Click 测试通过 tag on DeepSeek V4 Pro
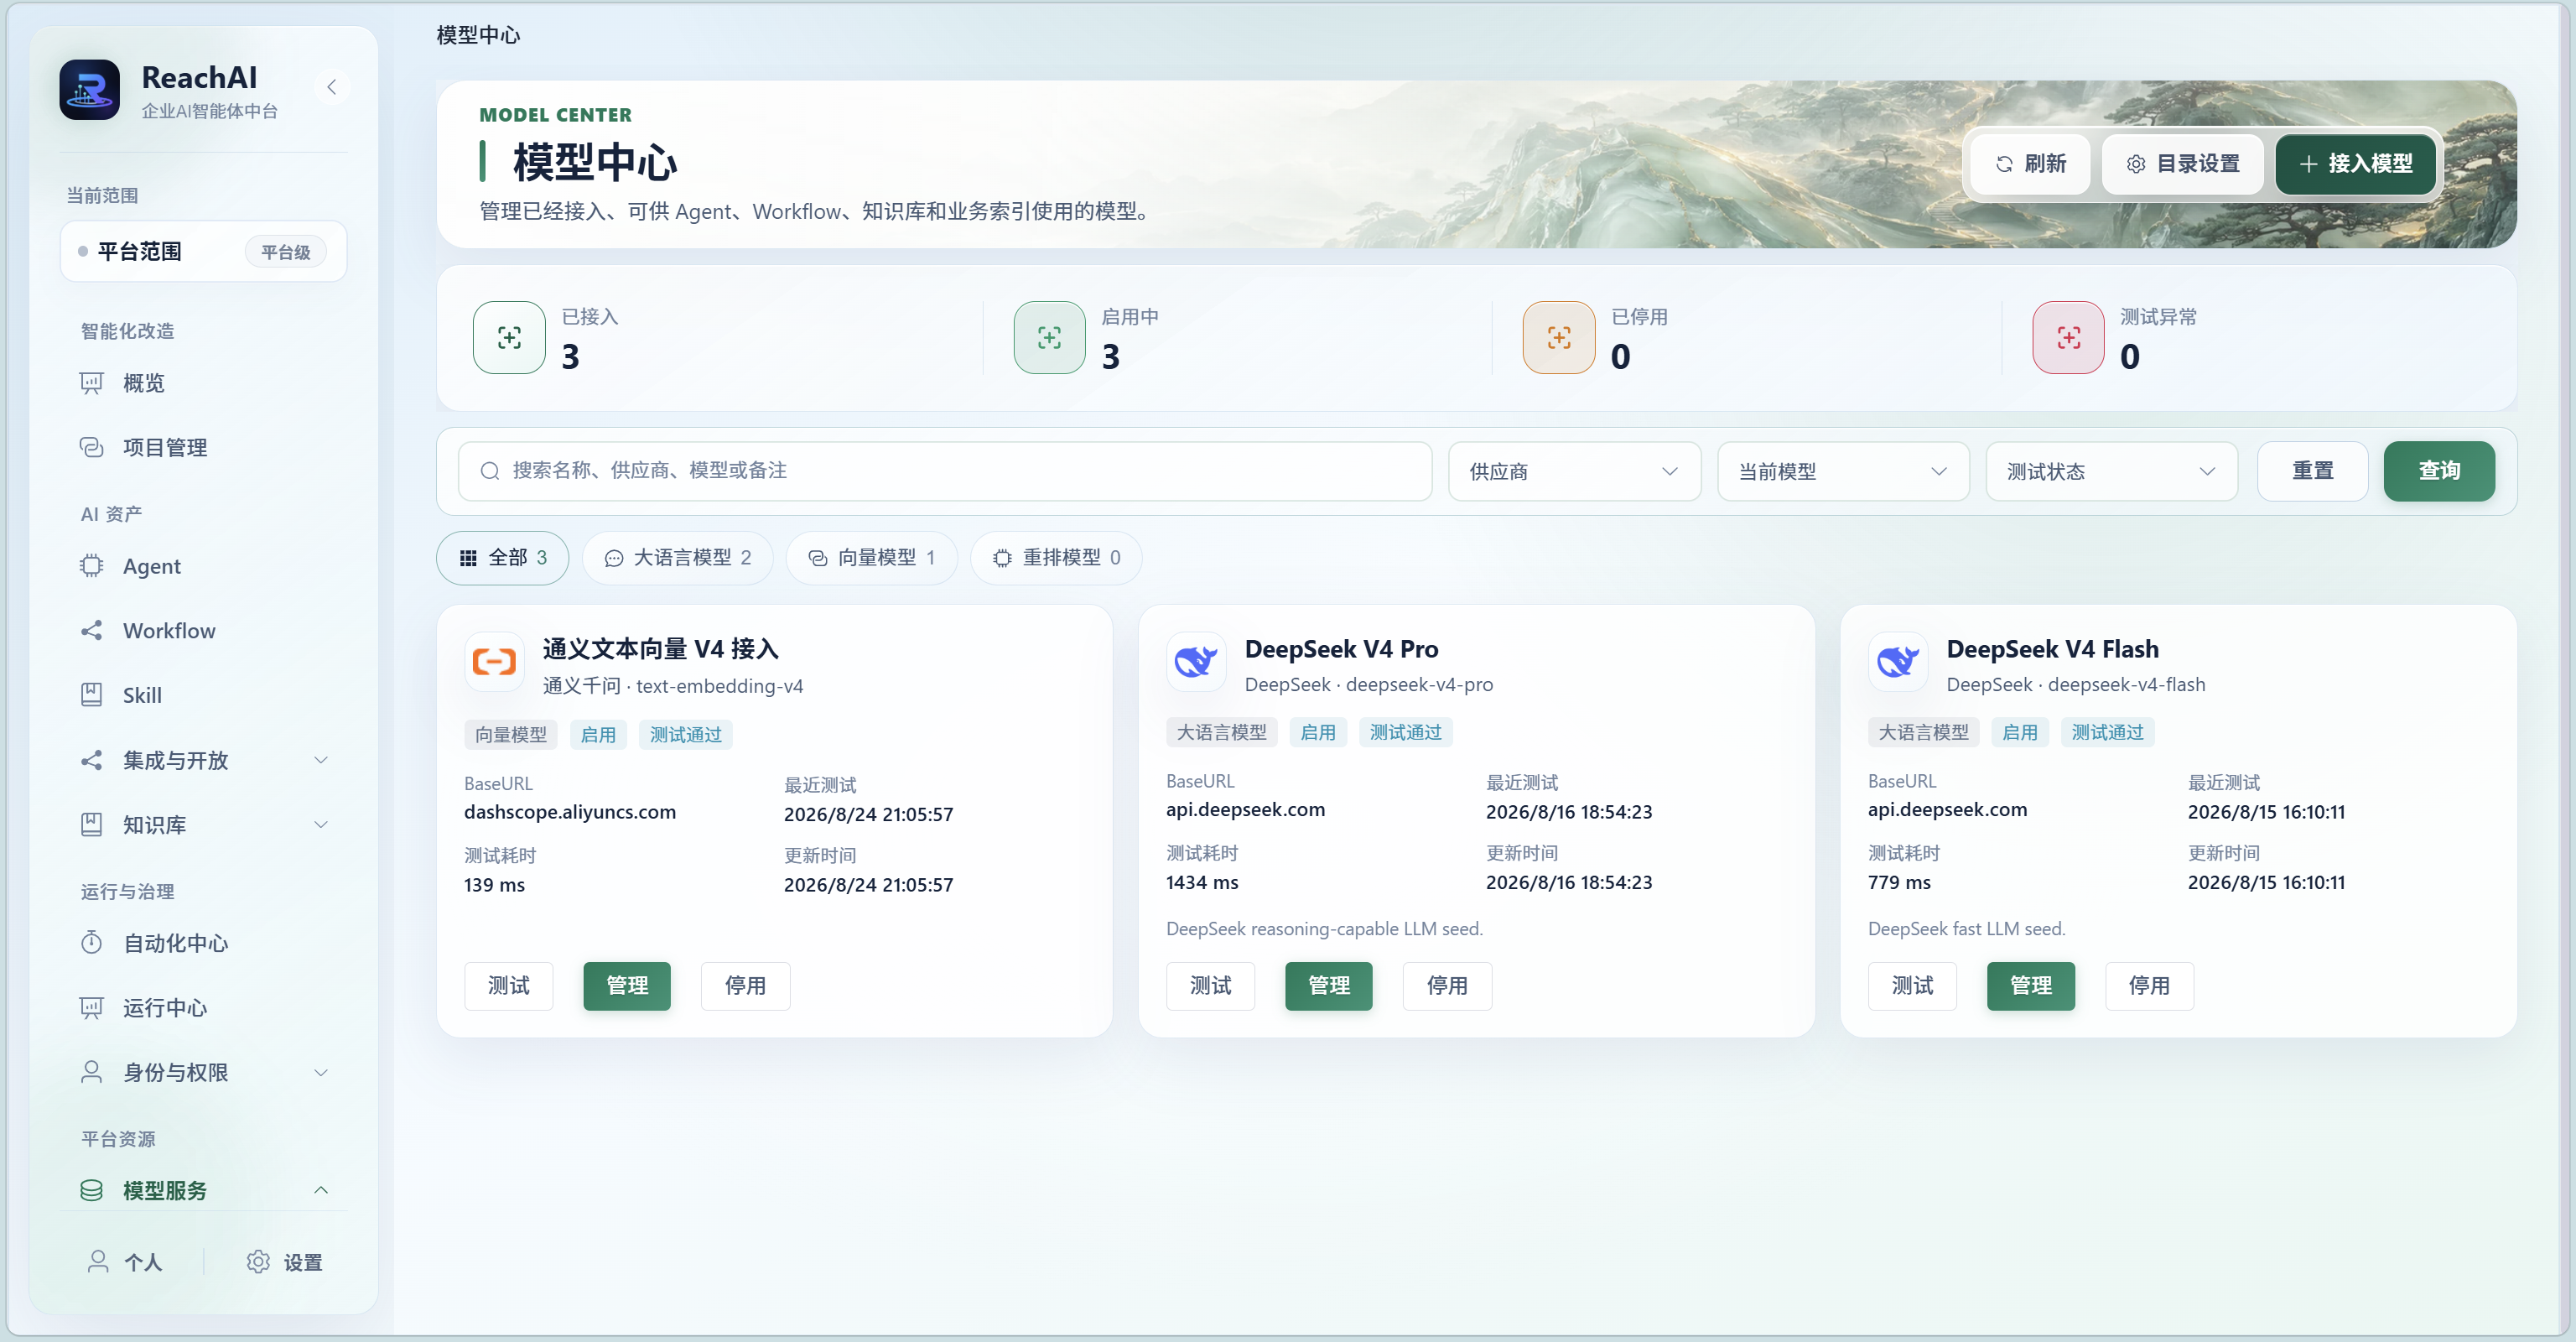Viewport: 2576px width, 1342px height. (x=1405, y=733)
